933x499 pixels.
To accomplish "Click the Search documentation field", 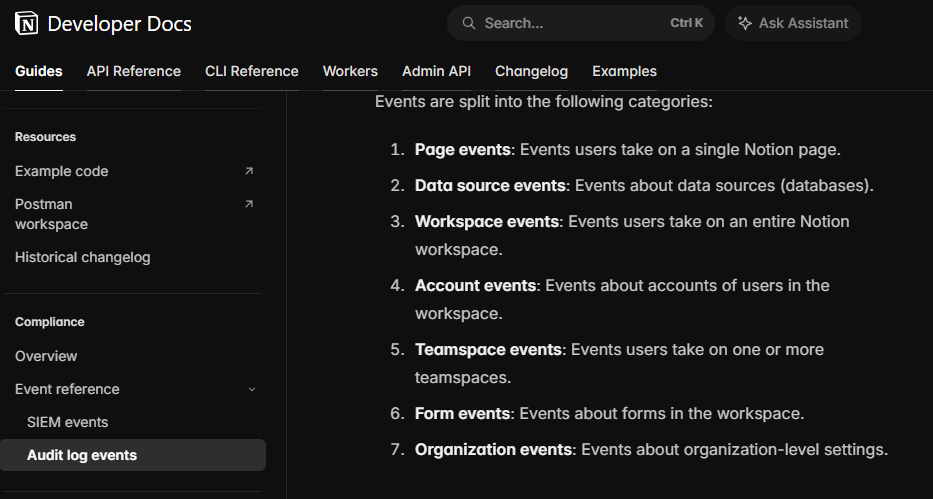I will coord(581,23).
